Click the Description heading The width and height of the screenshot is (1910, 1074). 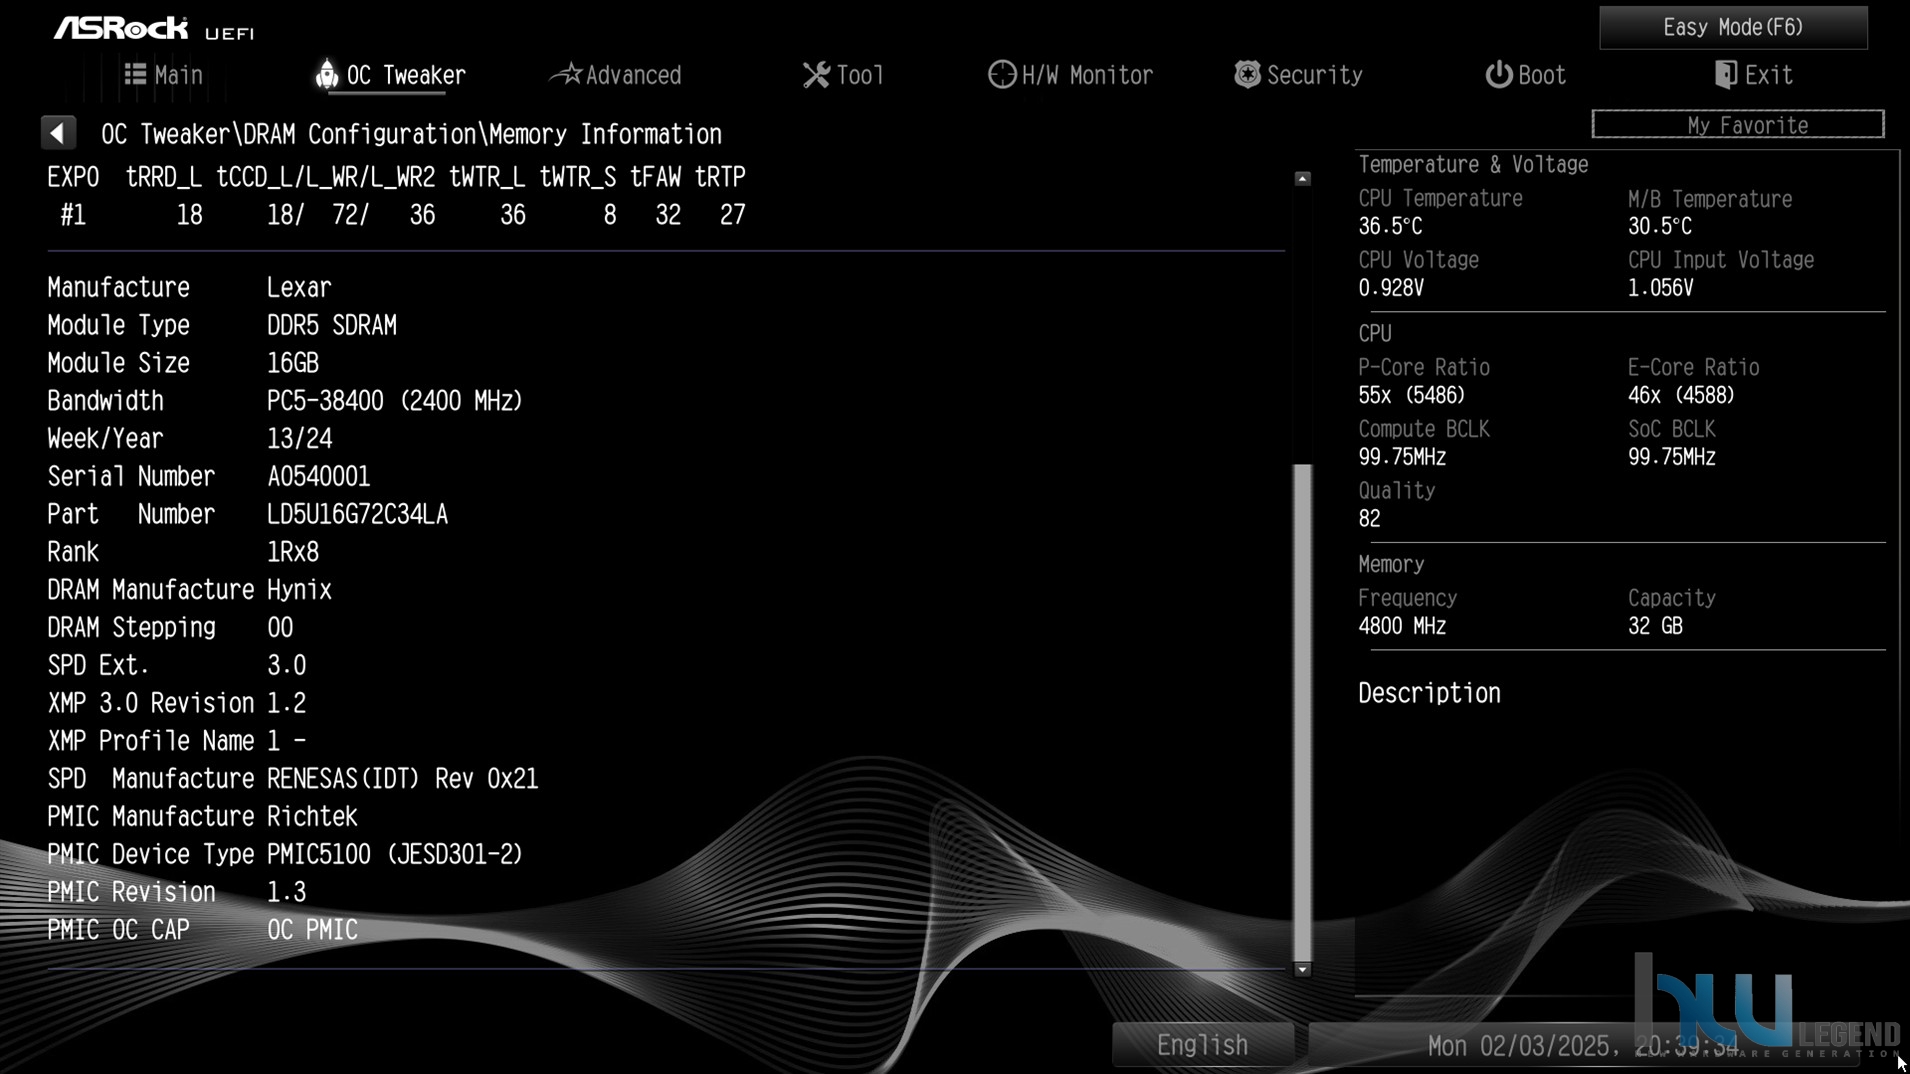pyautogui.click(x=1429, y=694)
